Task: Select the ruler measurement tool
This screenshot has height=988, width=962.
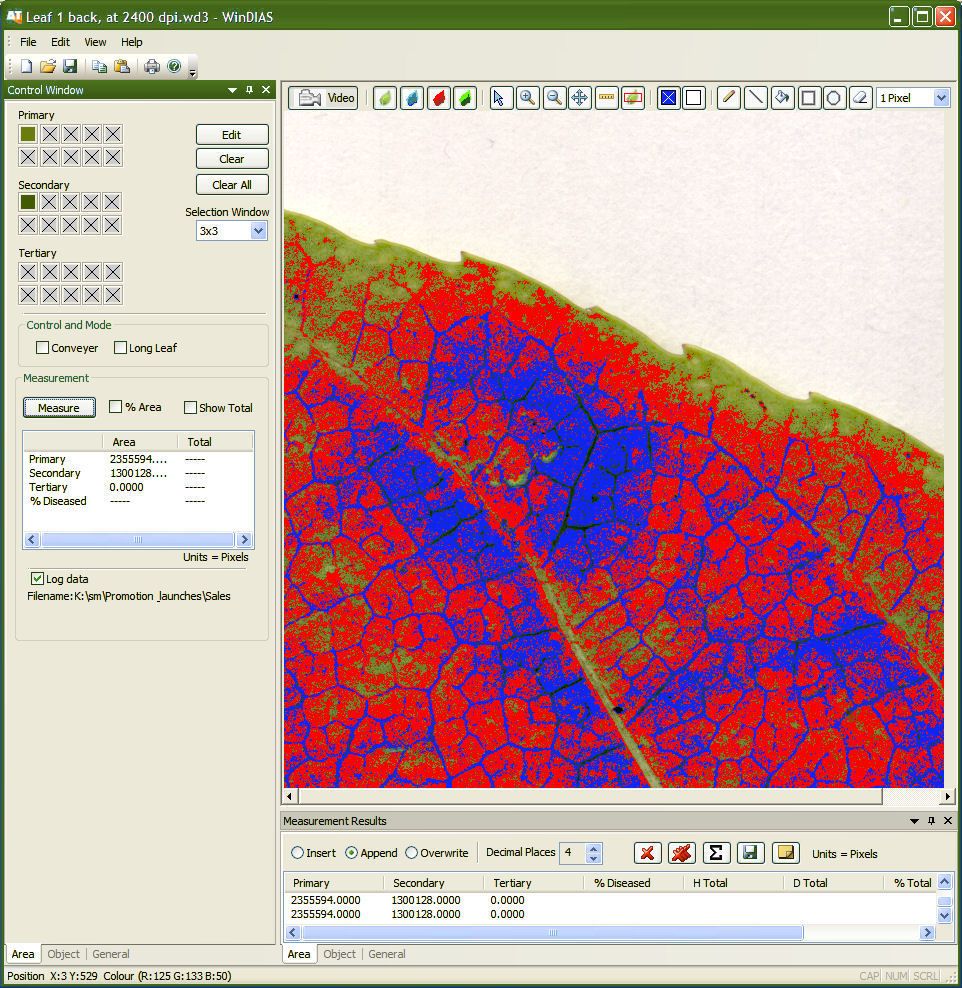Action: pyautogui.click(x=606, y=97)
